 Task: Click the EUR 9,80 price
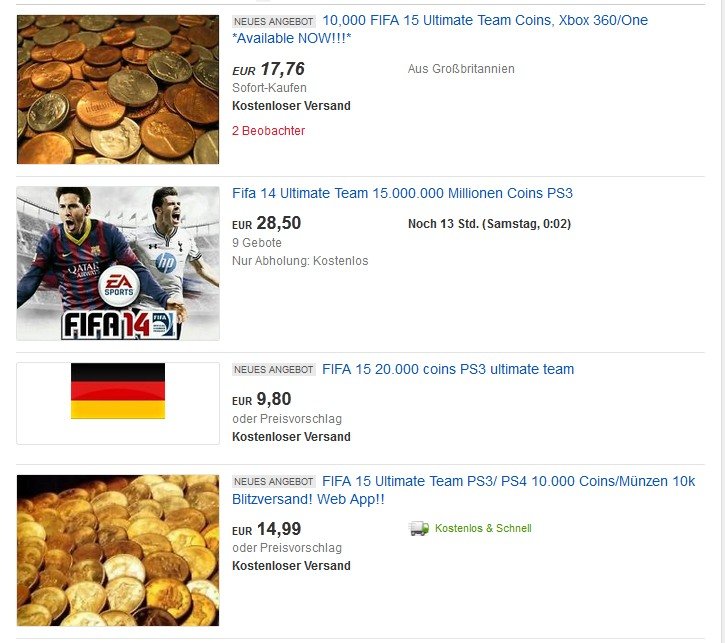tap(262, 399)
